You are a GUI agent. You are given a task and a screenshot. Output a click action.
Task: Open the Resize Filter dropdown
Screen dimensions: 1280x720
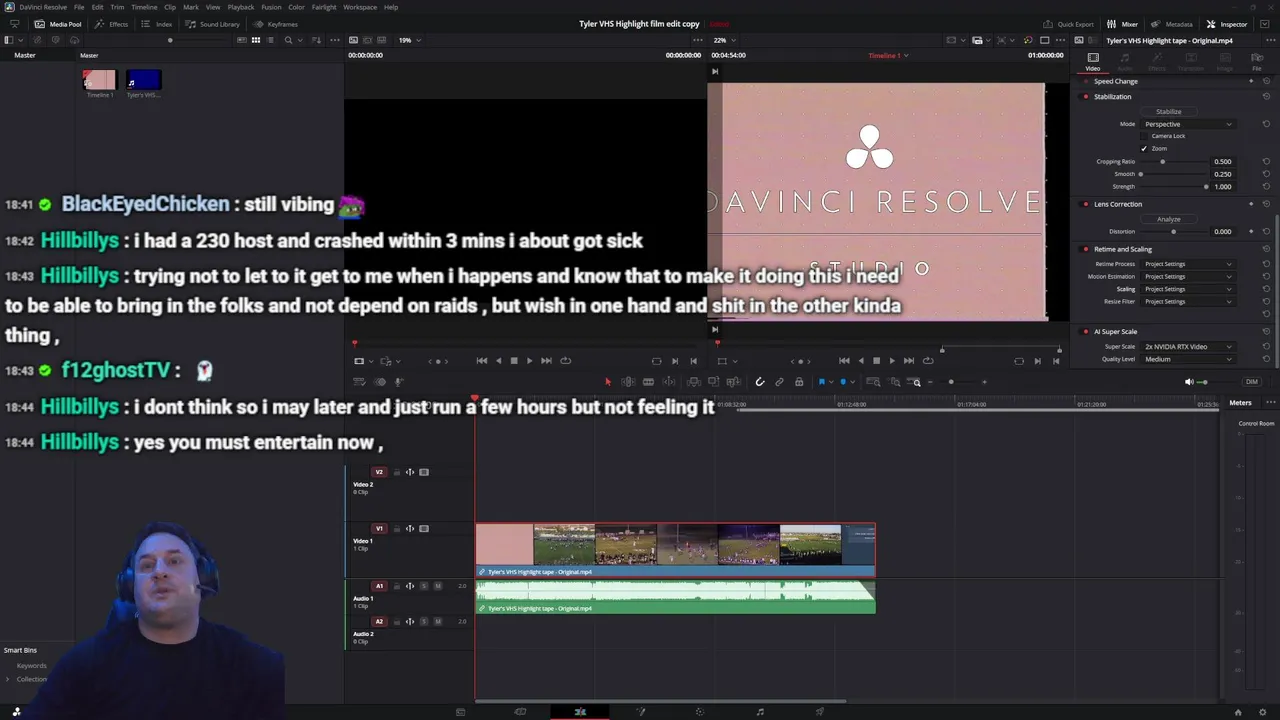[x=1188, y=301]
